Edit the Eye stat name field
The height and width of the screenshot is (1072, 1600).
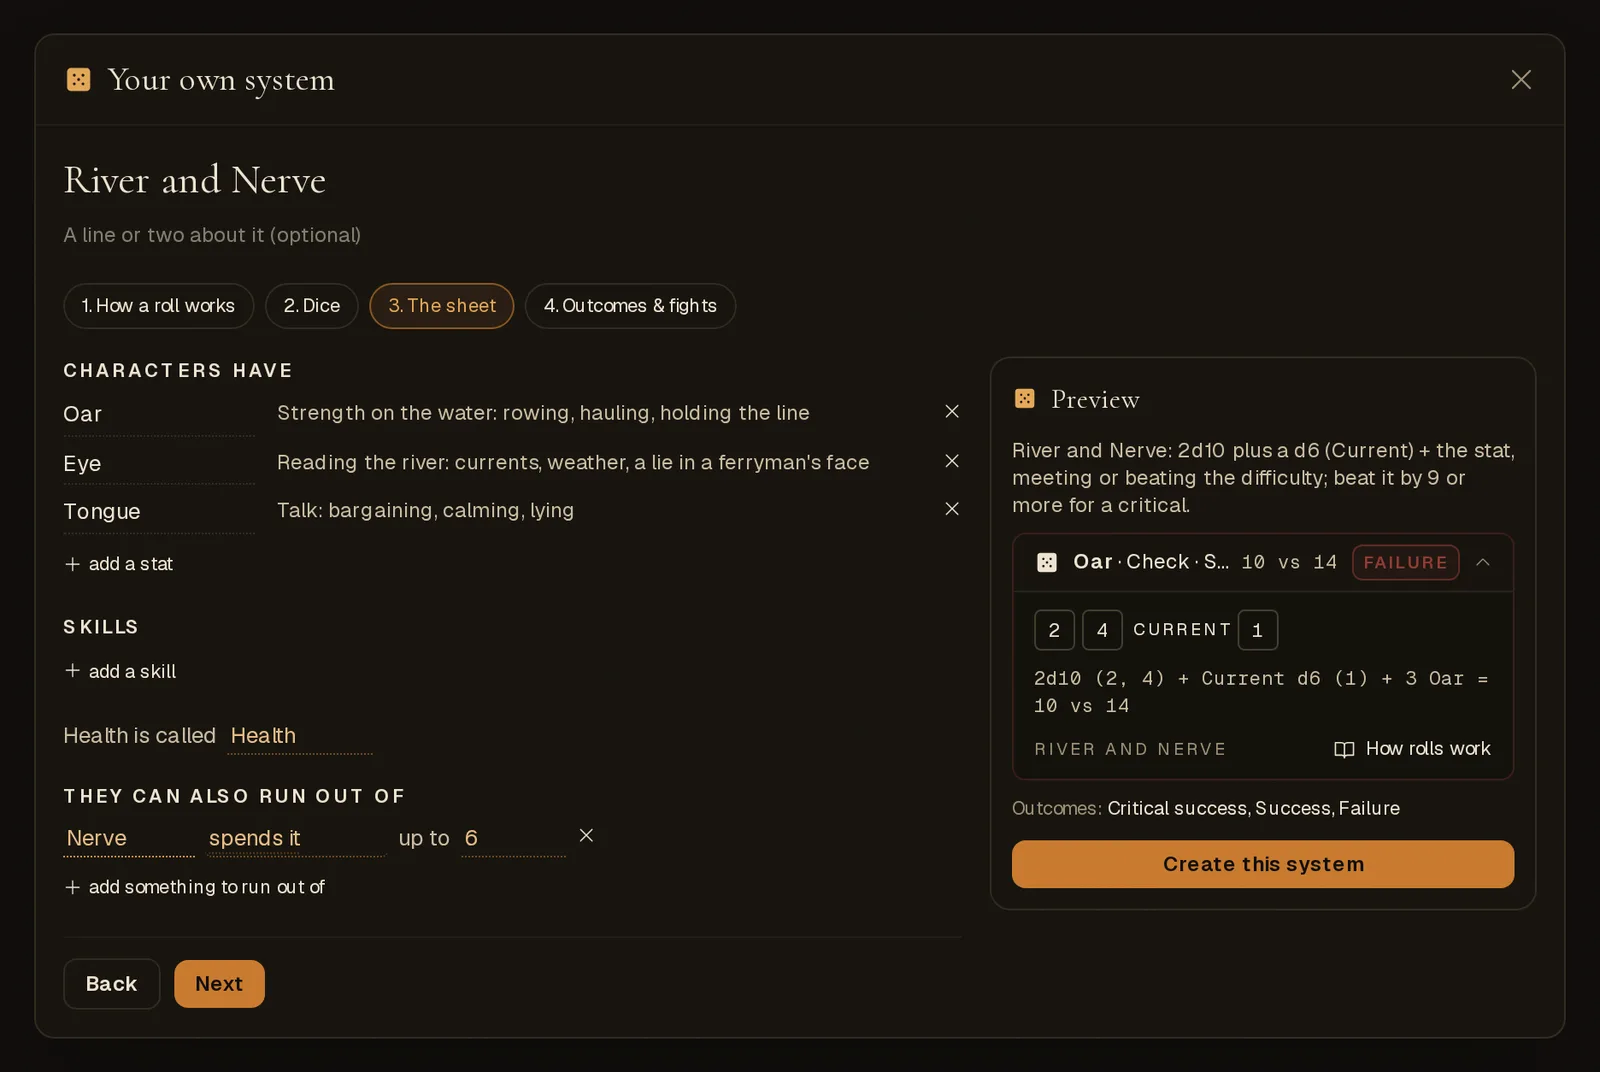tap(159, 463)
